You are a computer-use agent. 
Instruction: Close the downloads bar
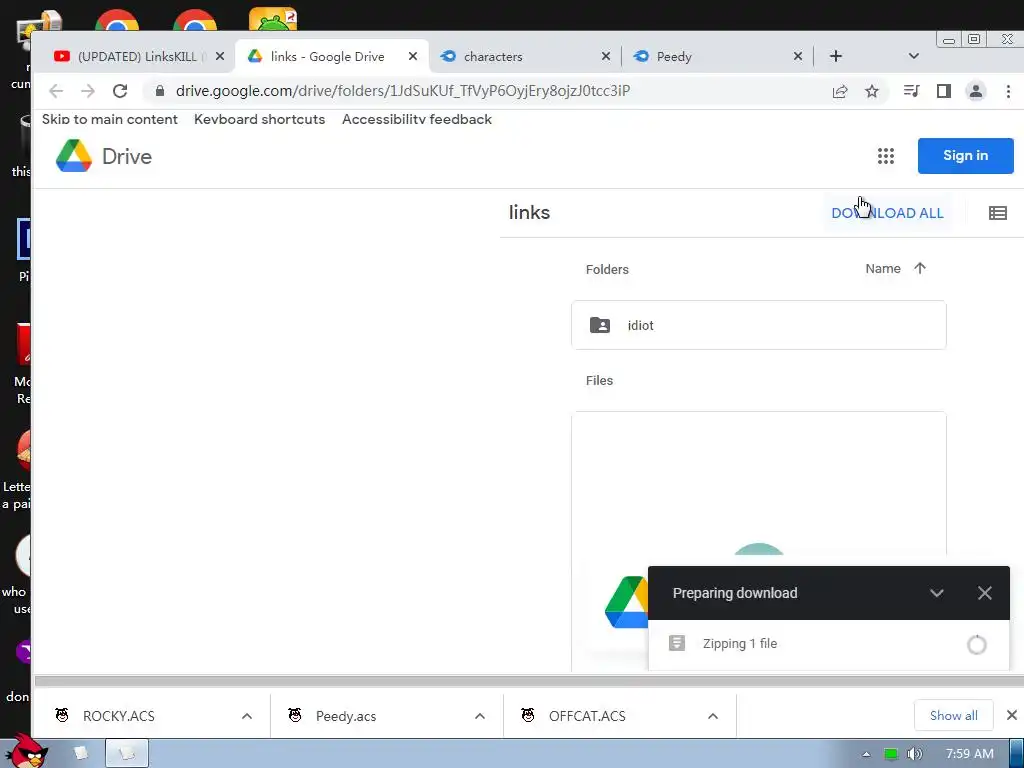[x=1012, y=715]
